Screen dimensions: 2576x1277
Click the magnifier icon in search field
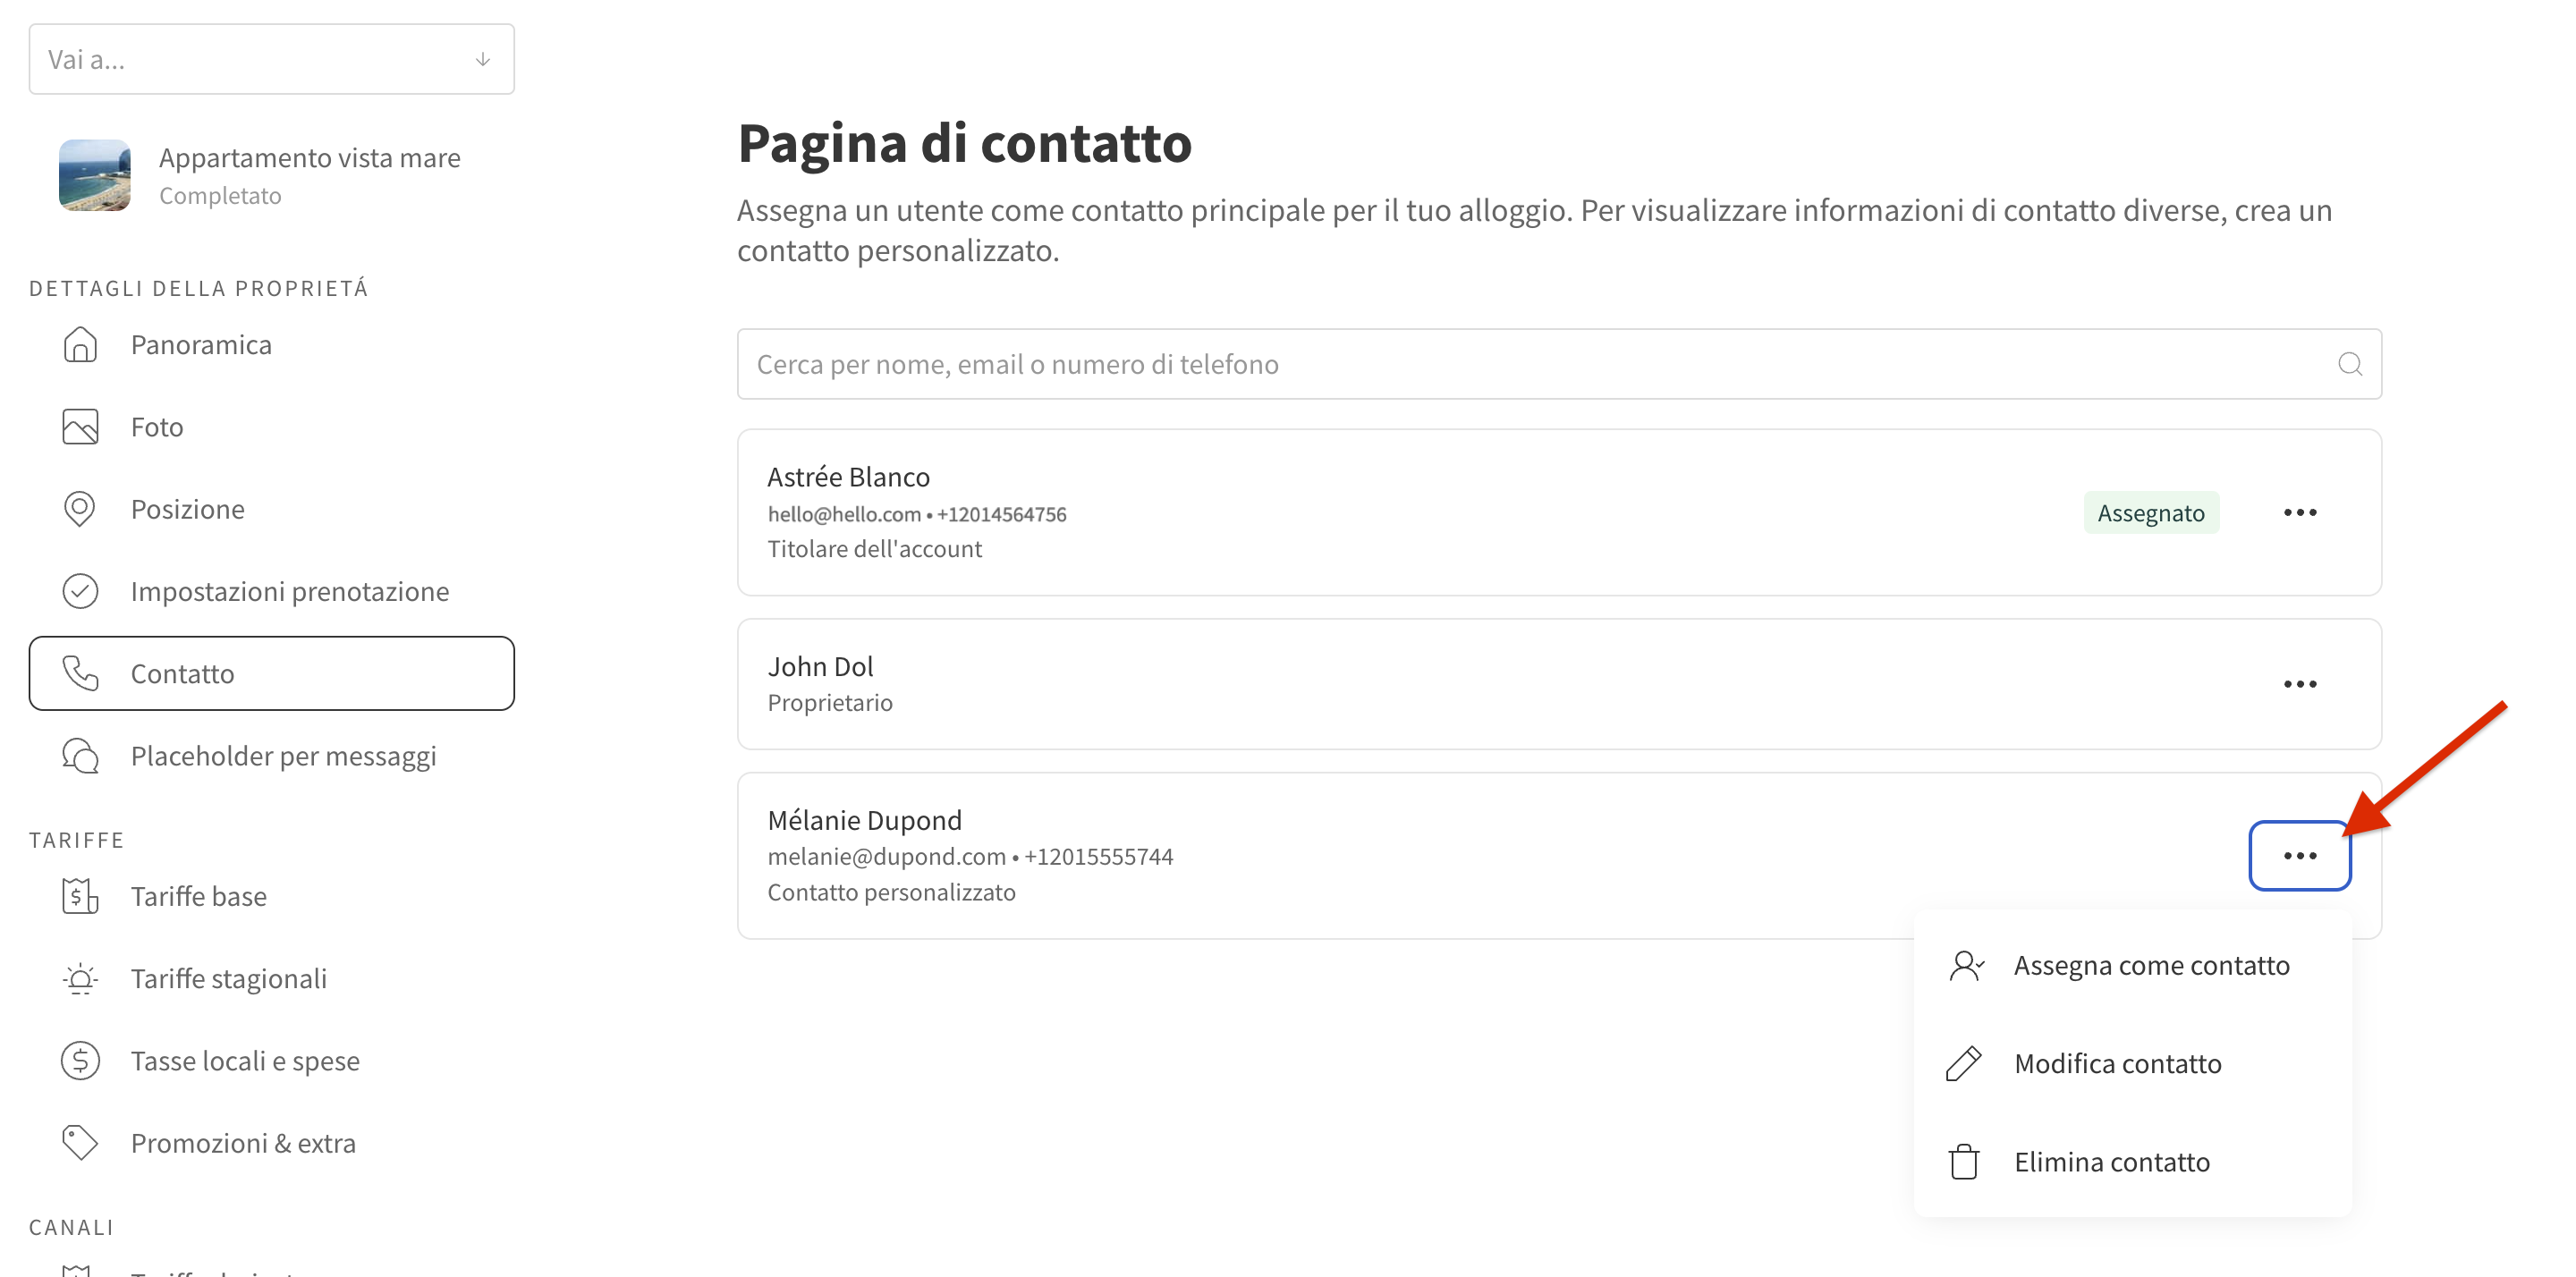[x=2350, y=364]
